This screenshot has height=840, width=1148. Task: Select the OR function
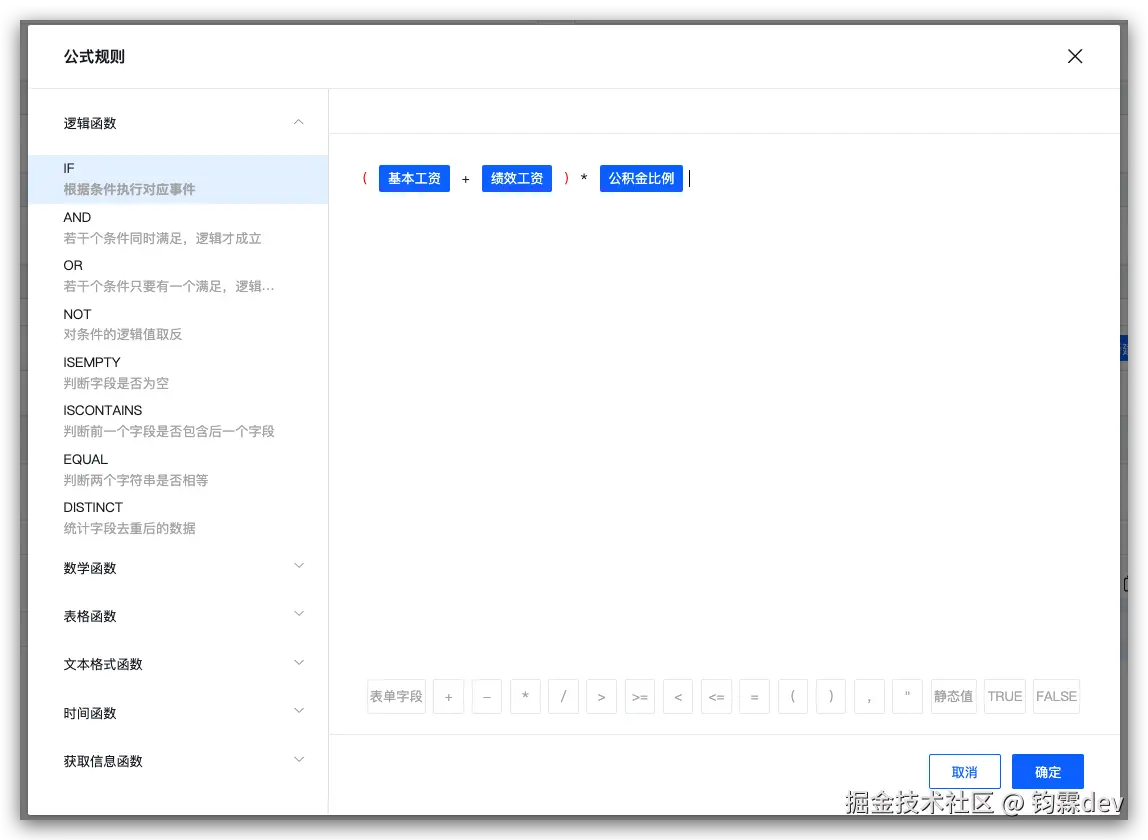click(178, 276)
